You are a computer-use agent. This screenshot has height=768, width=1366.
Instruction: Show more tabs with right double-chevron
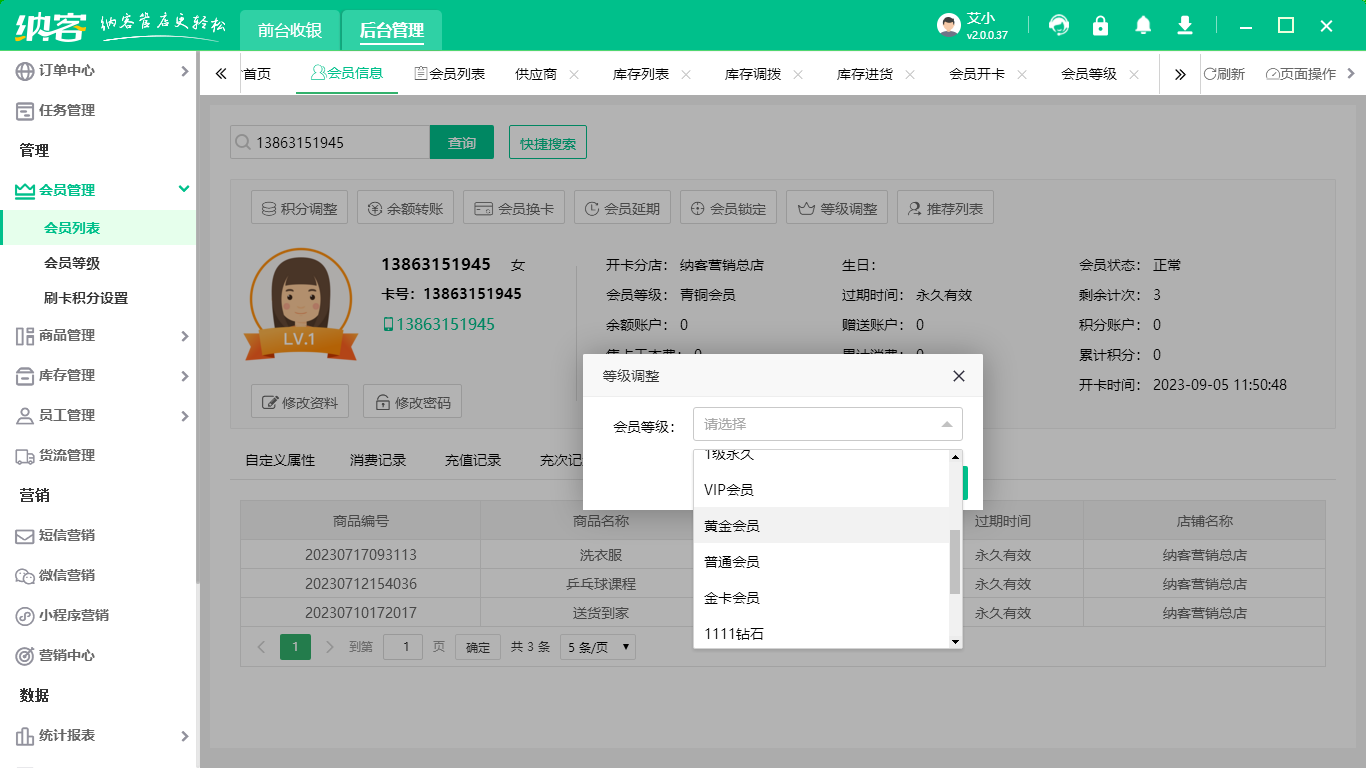[1180, 74]
